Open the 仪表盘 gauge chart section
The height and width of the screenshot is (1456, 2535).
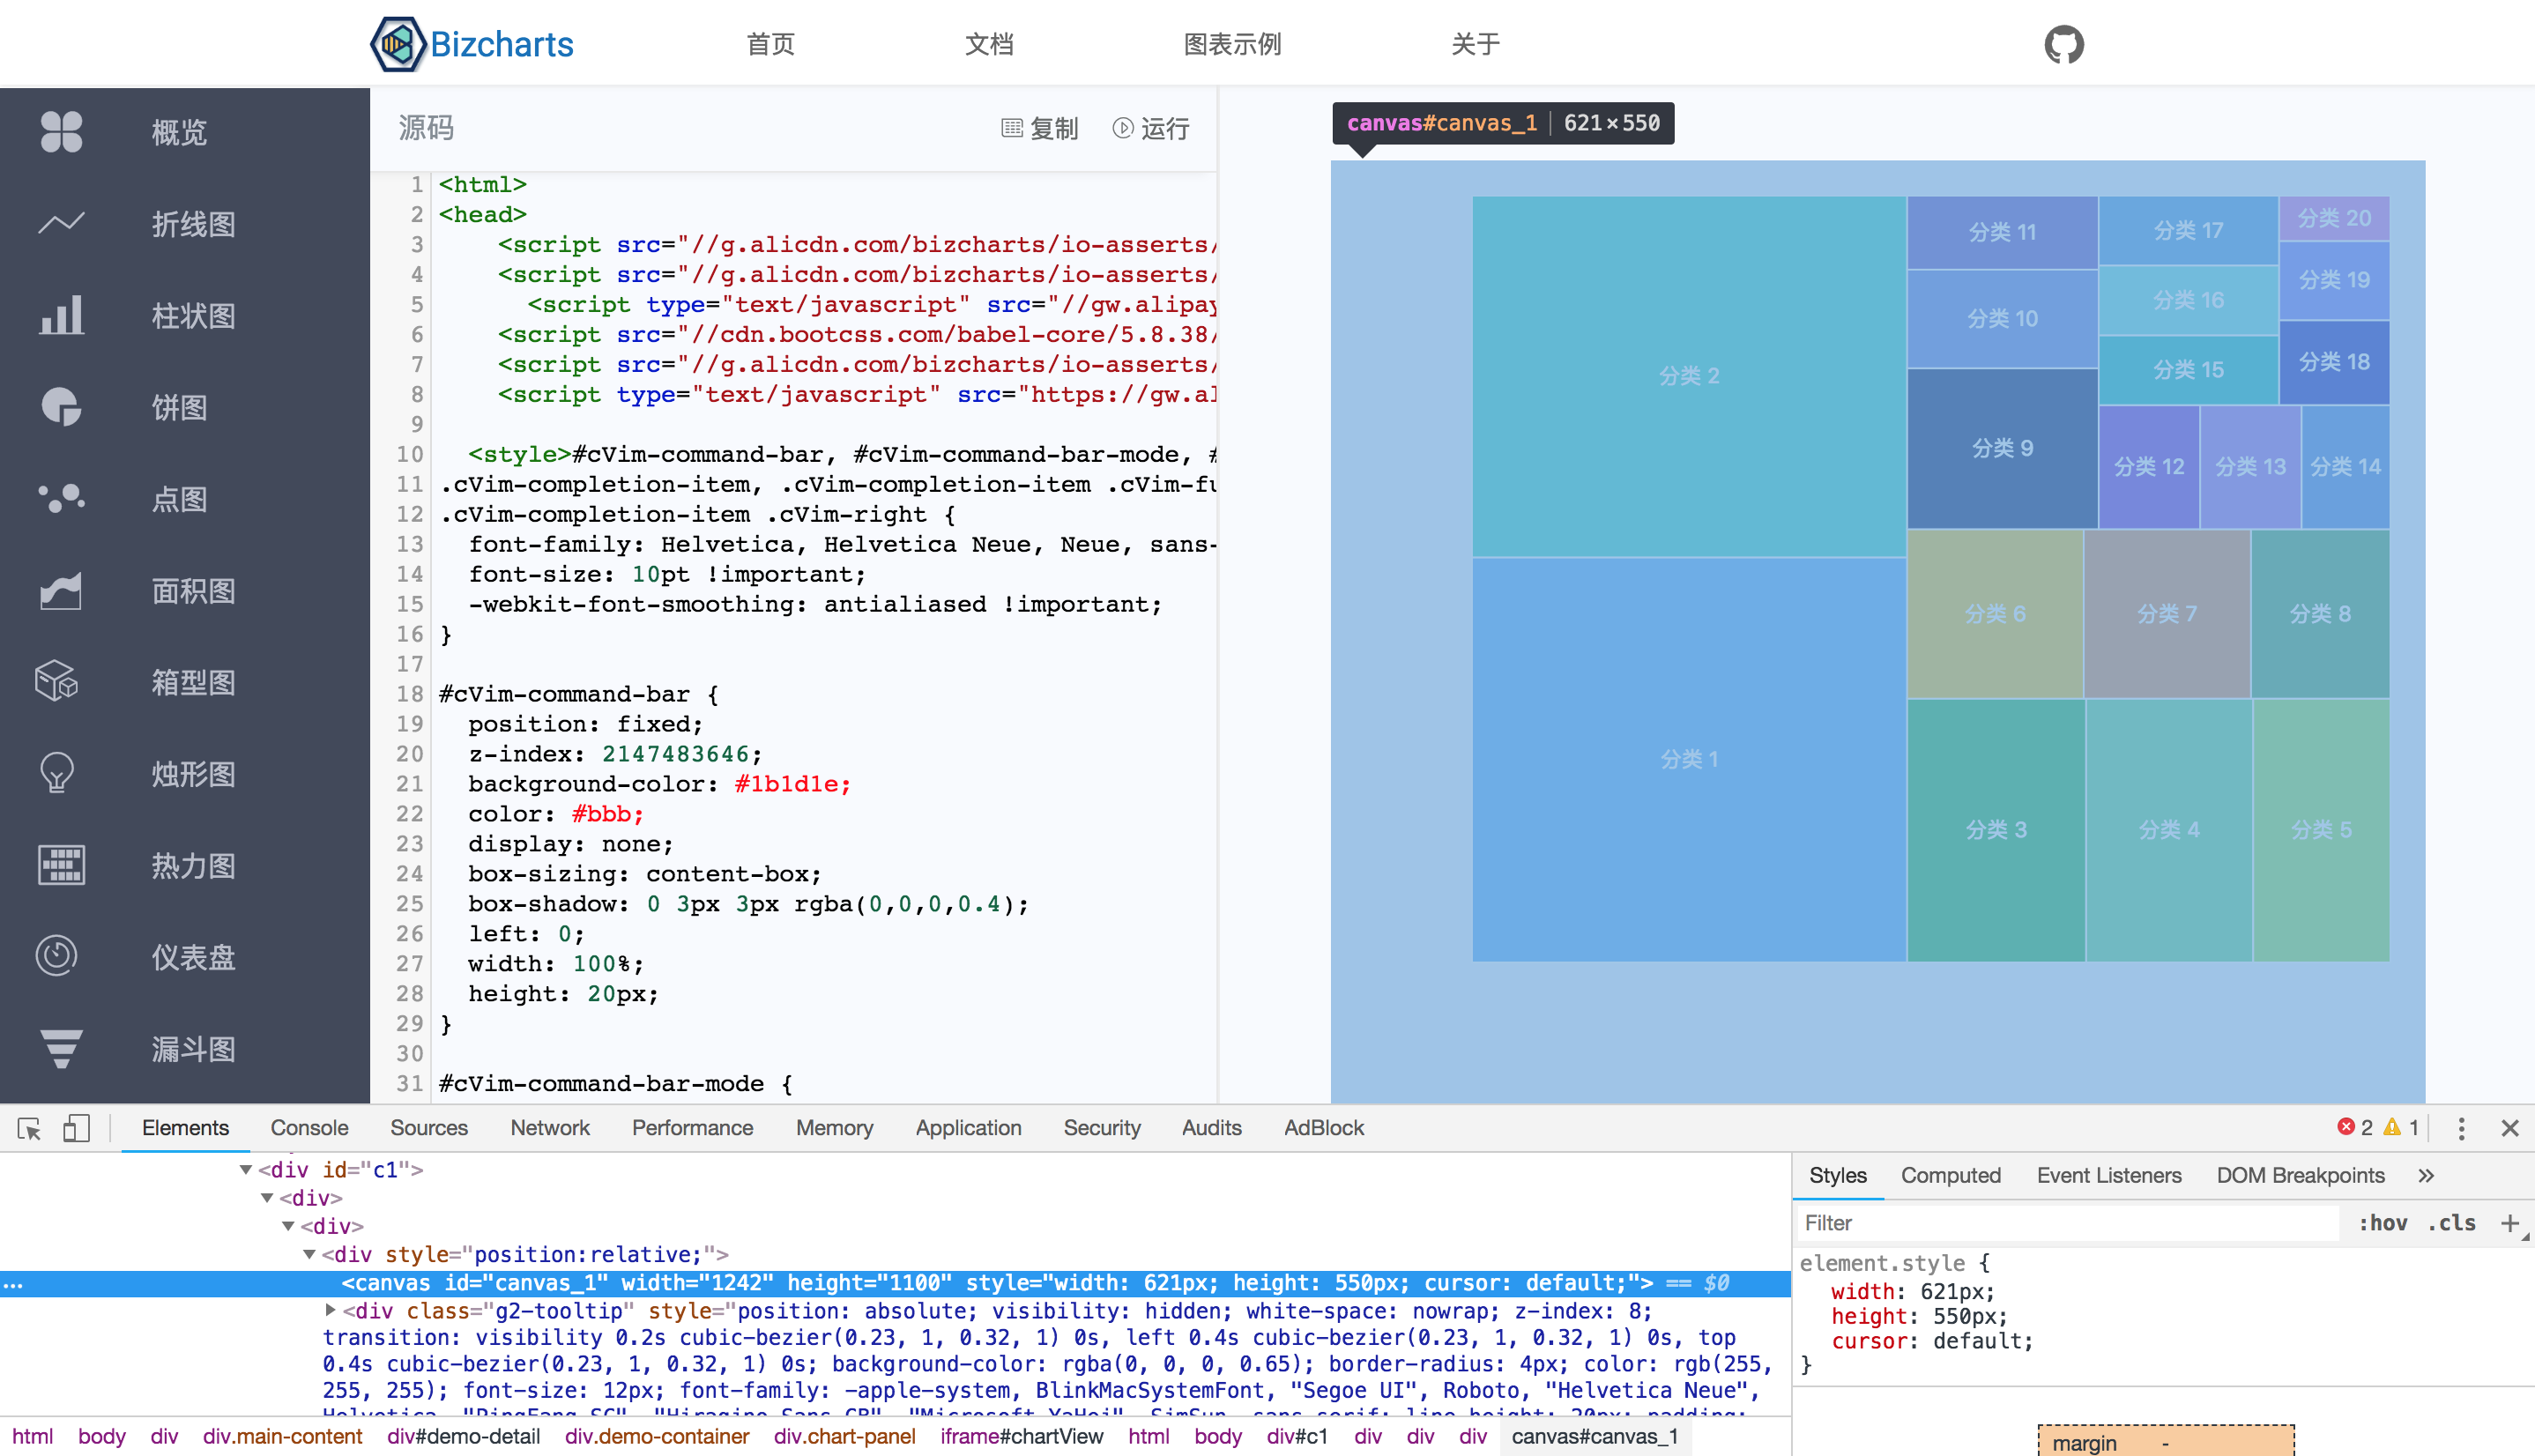pyautogui.click(x=193, y=957)
